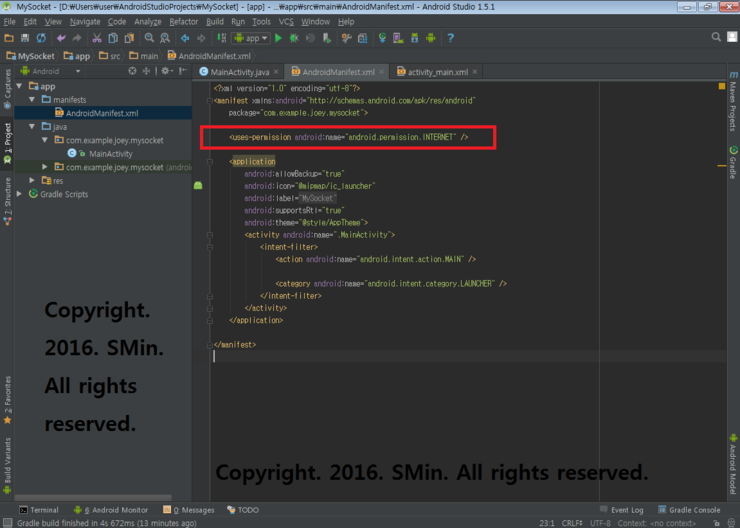Image resolution: width=740 pixels, height=528 pixels.
Task: Open the Build menu
Action: [215, 22]
